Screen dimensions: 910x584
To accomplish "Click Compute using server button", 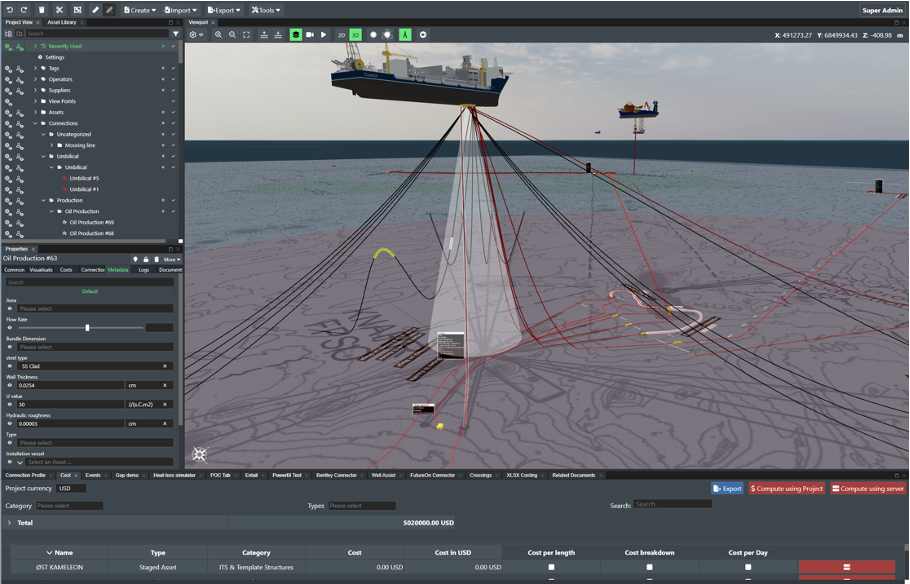I will (x=868, y=489).
